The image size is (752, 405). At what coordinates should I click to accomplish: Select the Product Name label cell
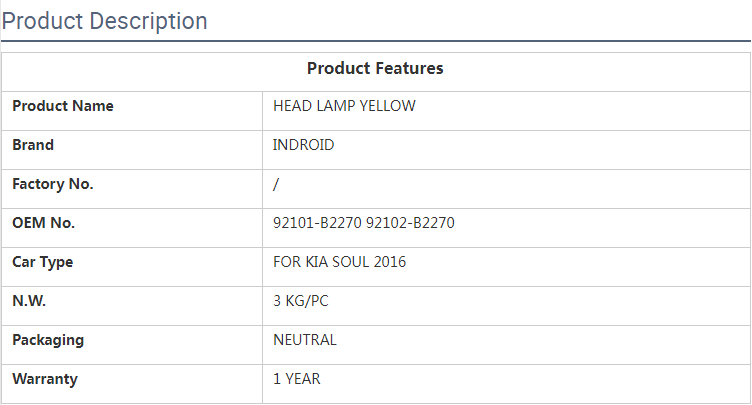click(x=63, y=106)
